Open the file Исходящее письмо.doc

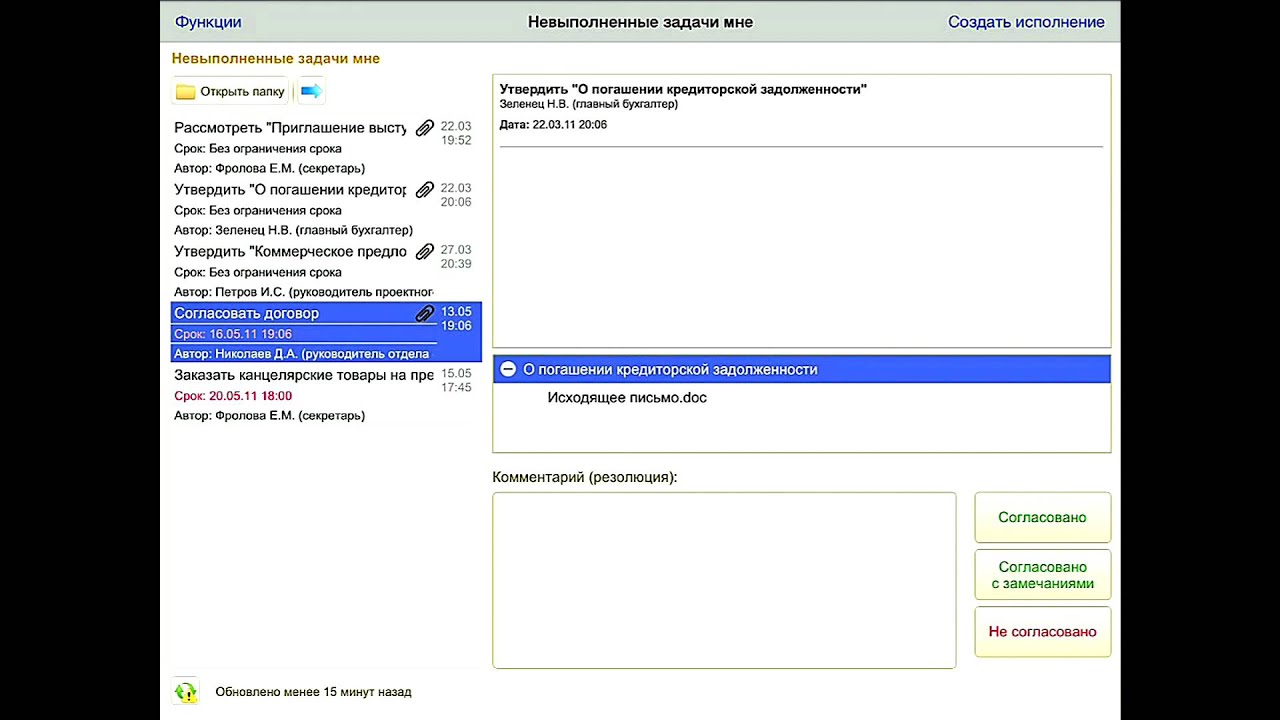[627, 398]
